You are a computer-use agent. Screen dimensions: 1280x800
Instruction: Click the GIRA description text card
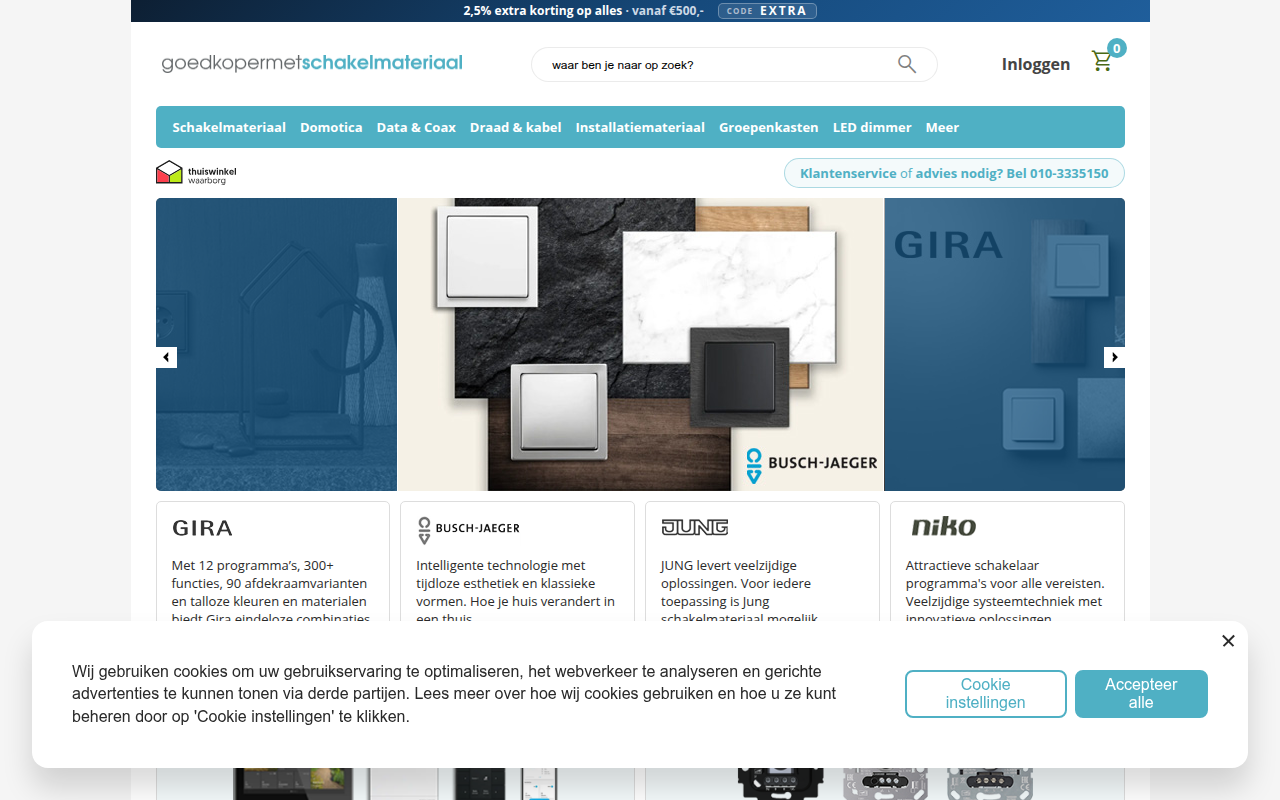point(271,592)
